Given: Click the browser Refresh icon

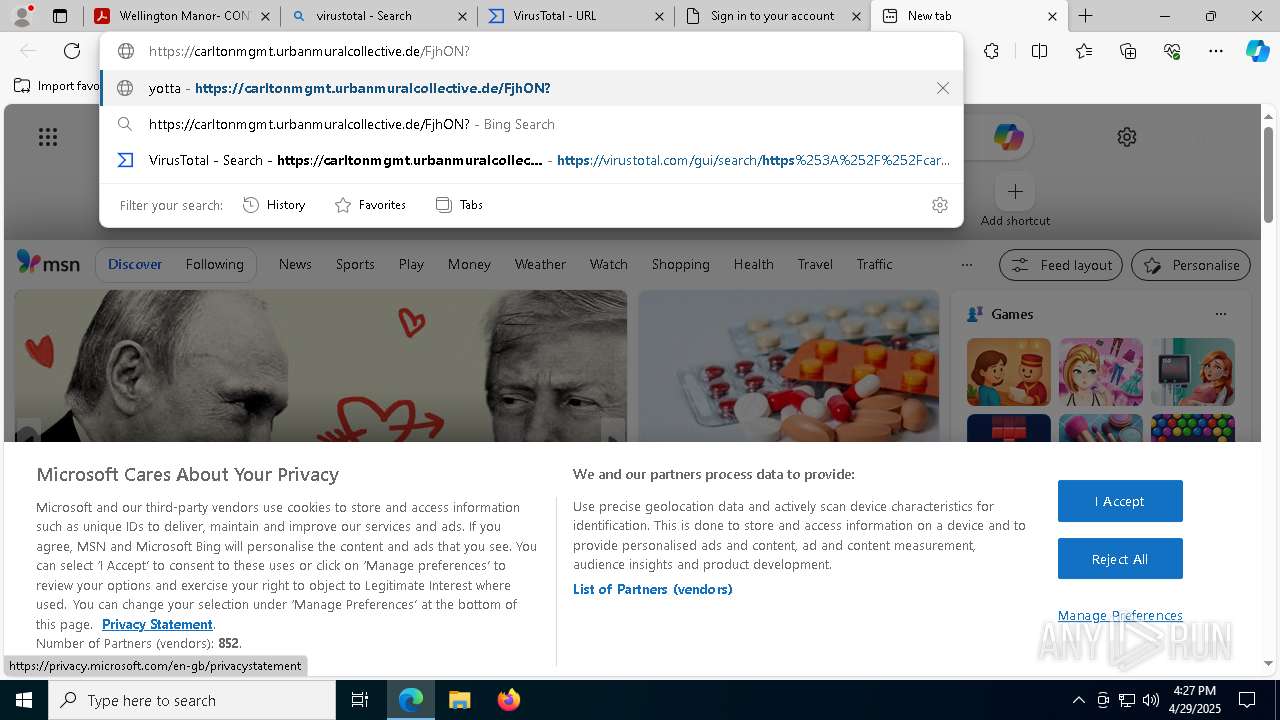Looking at the screenshot, I should click(x=72, y=51).
